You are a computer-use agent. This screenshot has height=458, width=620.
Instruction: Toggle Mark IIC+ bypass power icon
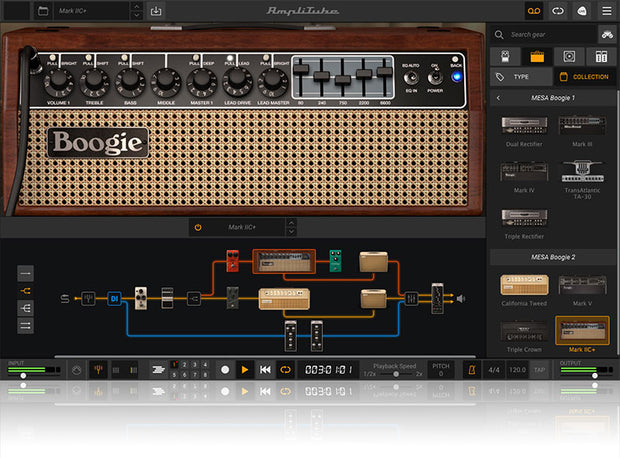click(x=198, y=227)
